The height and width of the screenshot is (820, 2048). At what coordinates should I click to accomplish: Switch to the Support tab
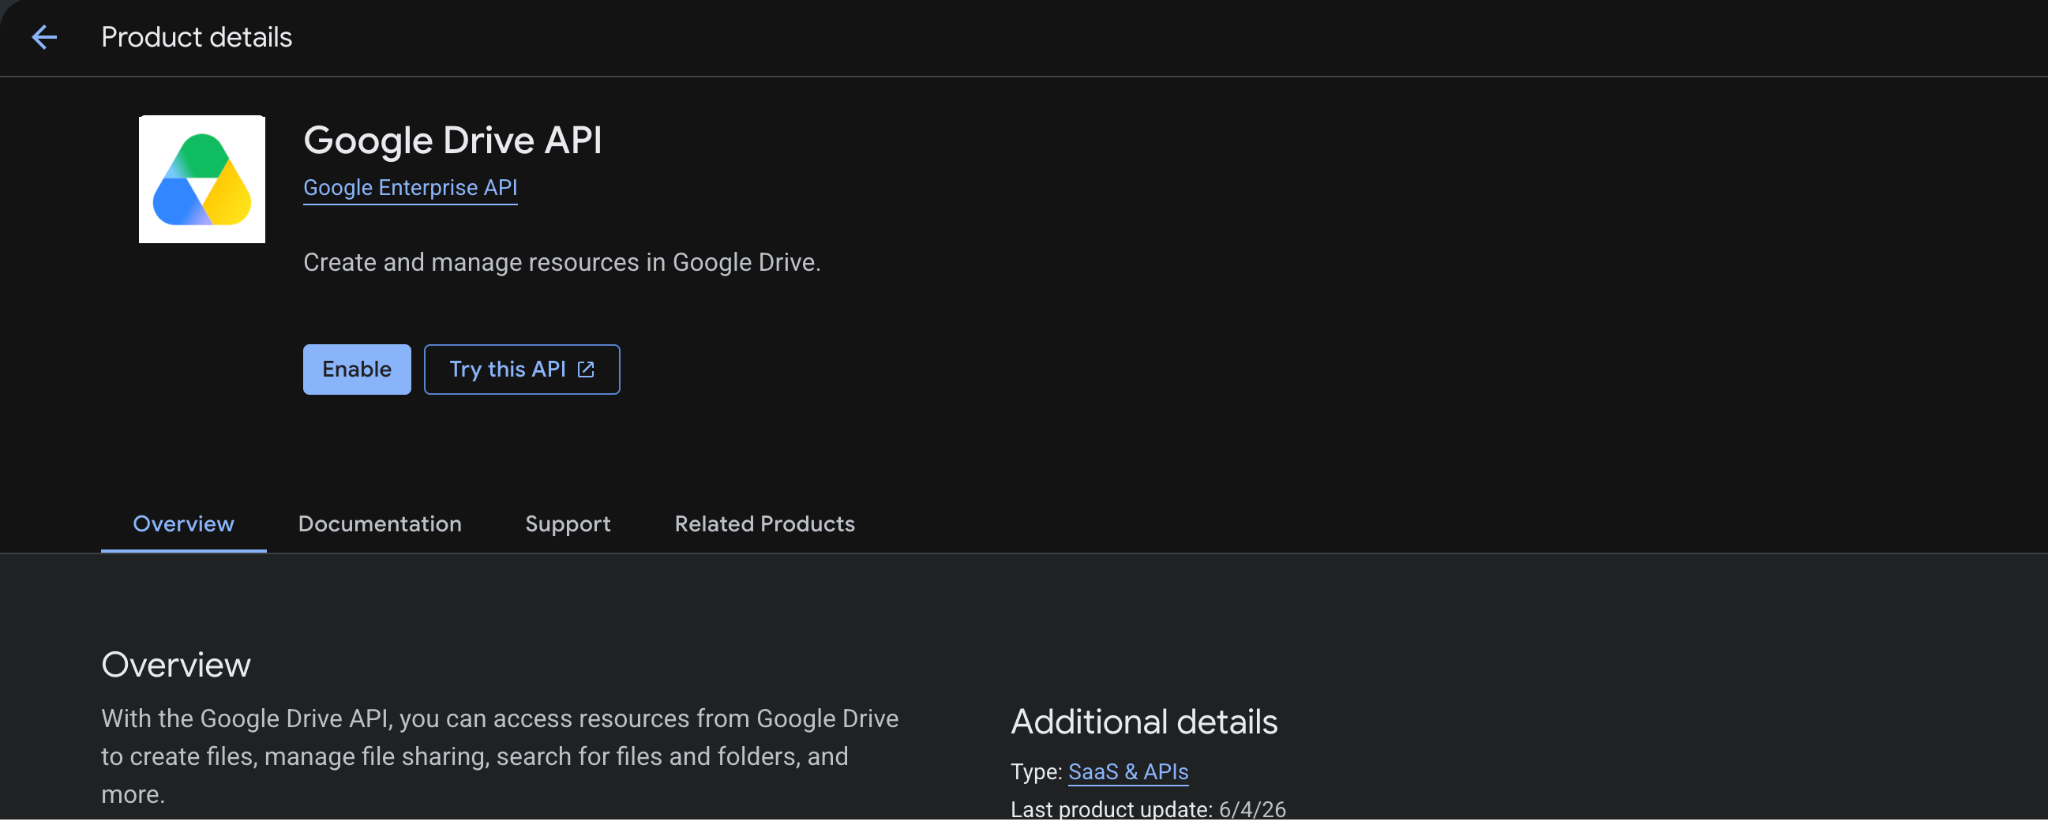(x=568, y=524)
